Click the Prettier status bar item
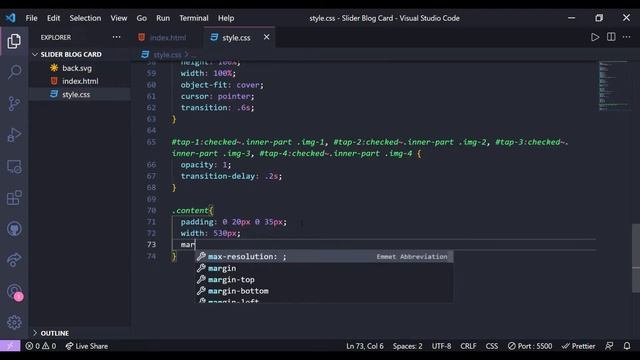Viewport: 640px width, 360px height. (578, 346)
